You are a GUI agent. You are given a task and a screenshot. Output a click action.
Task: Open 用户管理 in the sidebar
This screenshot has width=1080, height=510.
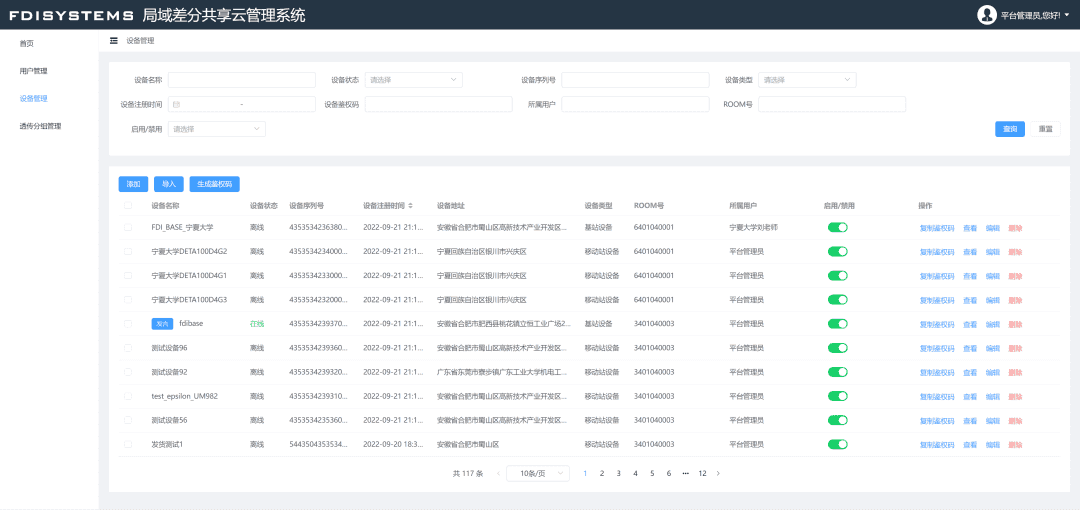pyautogui.click(x=33, y=71)
